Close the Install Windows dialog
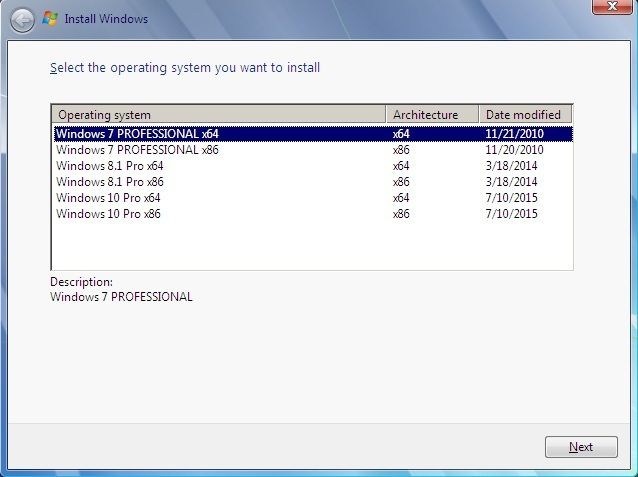 coord(612,7)
